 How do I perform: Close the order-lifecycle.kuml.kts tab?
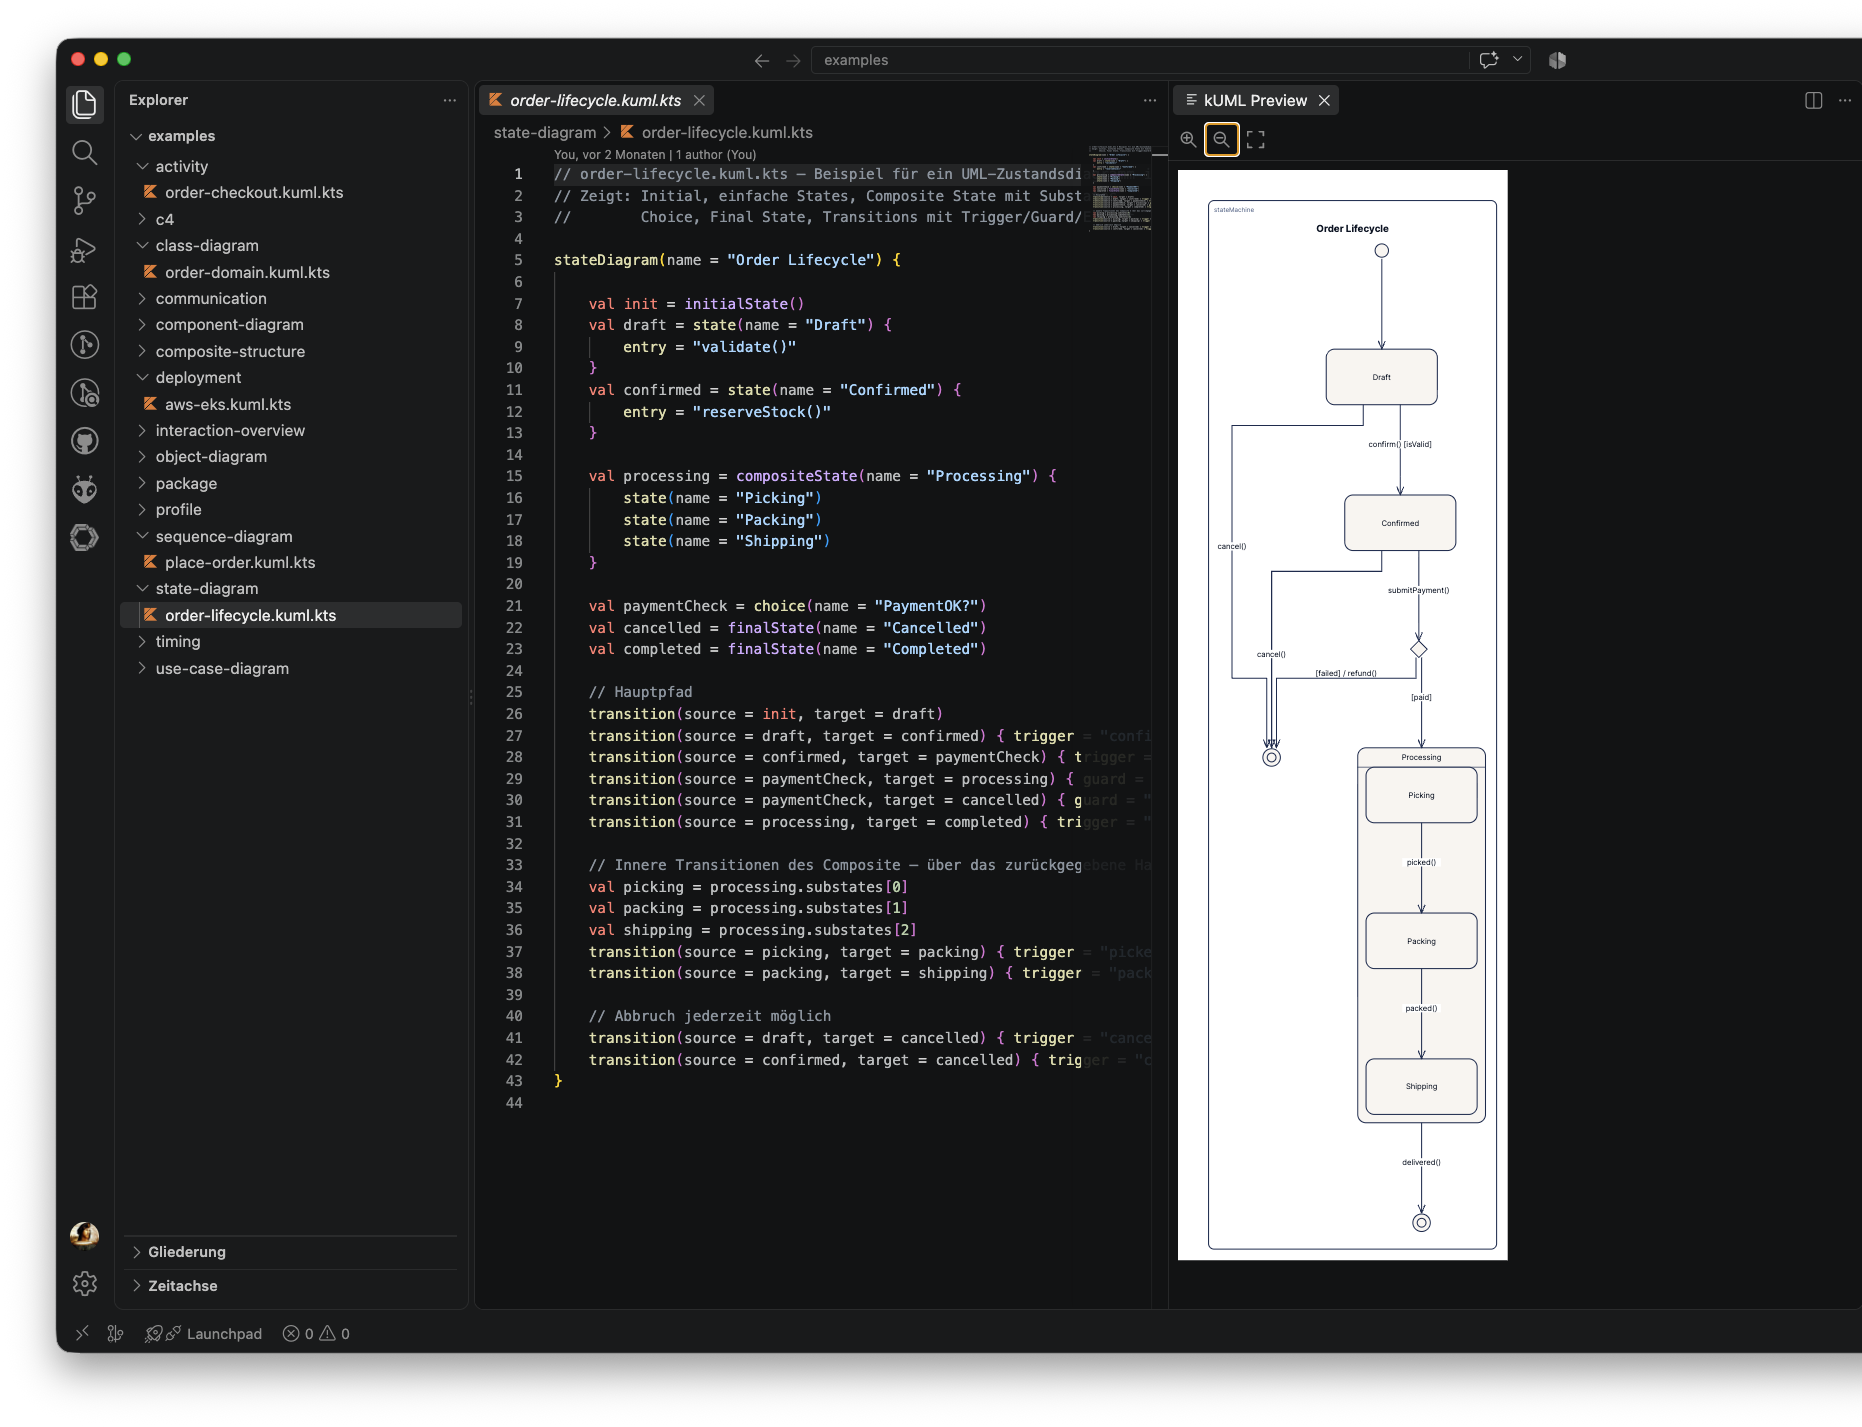tap(700, 100)
